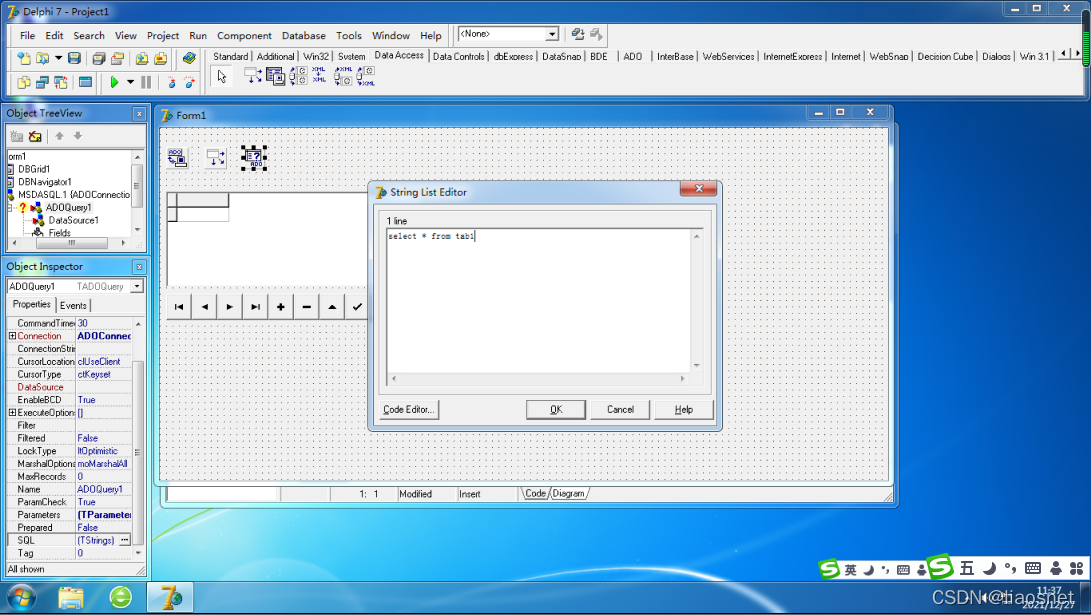Pick the XMLTransformClient component in palette
This screenshot has height=615, width=1091.
(366, 76)
